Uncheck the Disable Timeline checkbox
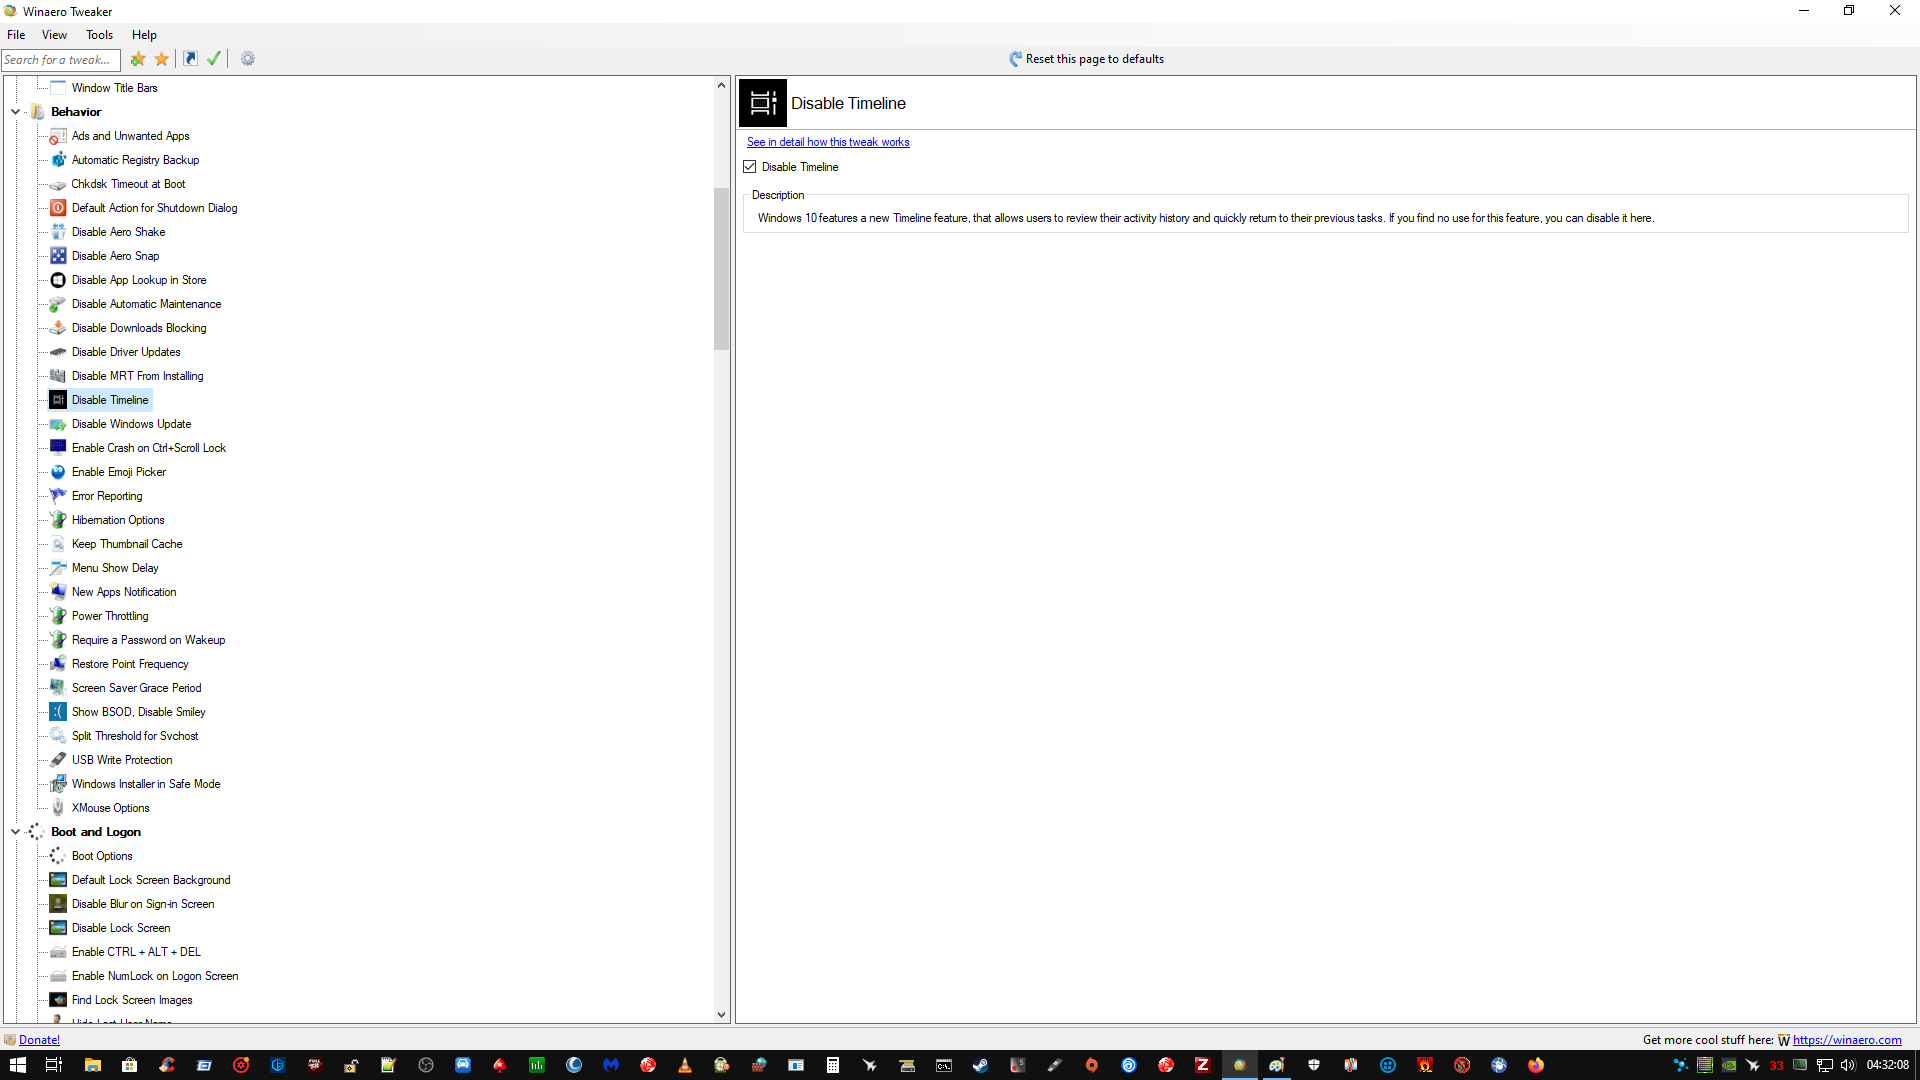Screen dimensions: 1920x1080 click(750, 167)
